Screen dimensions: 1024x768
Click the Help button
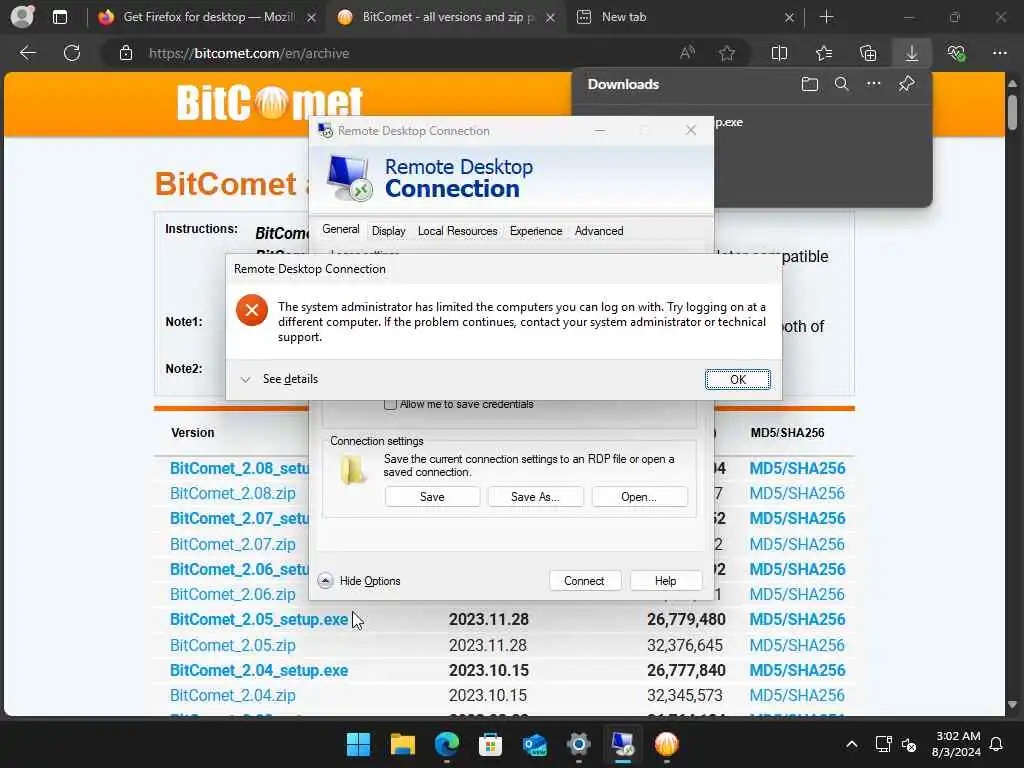tap(665, 581)
